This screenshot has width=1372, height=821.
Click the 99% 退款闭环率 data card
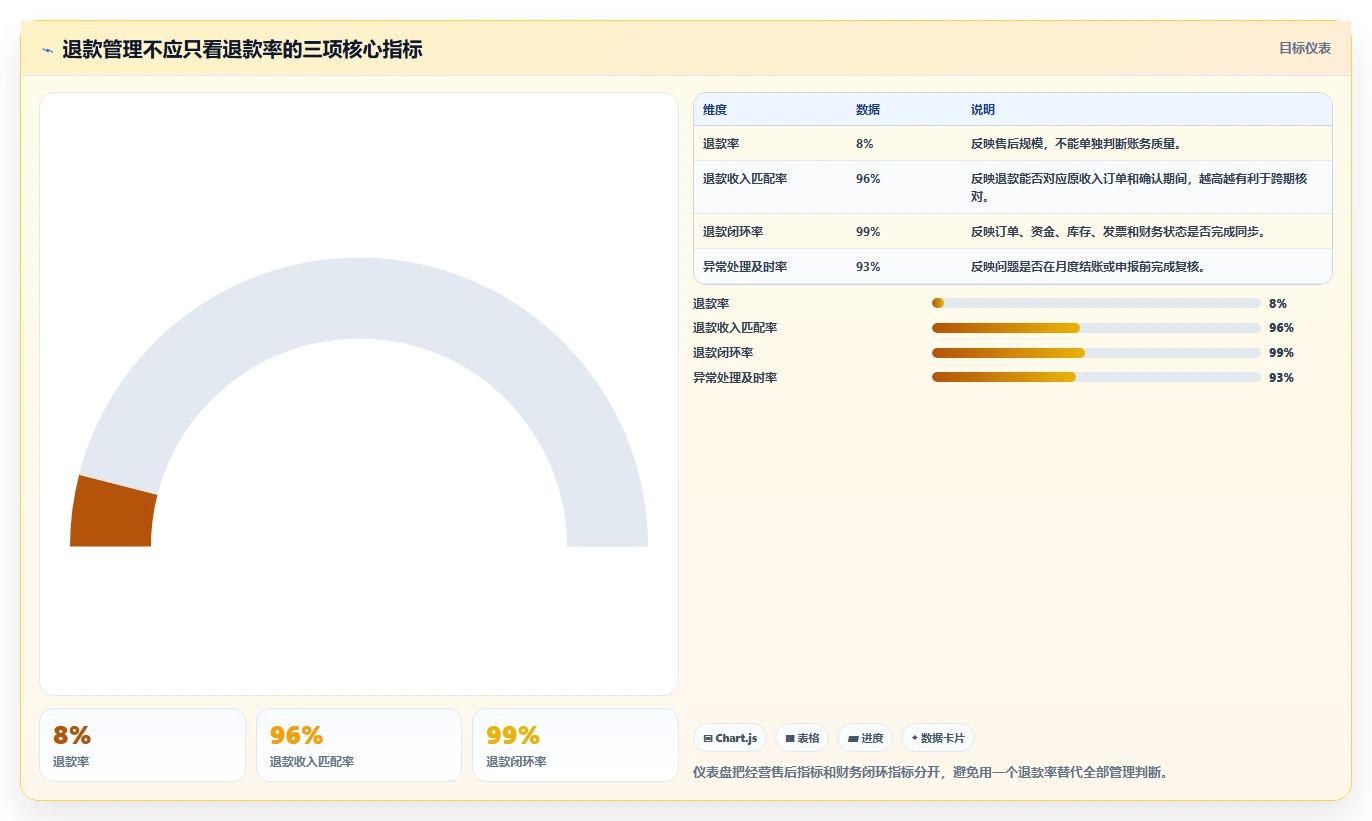point(575,745)
